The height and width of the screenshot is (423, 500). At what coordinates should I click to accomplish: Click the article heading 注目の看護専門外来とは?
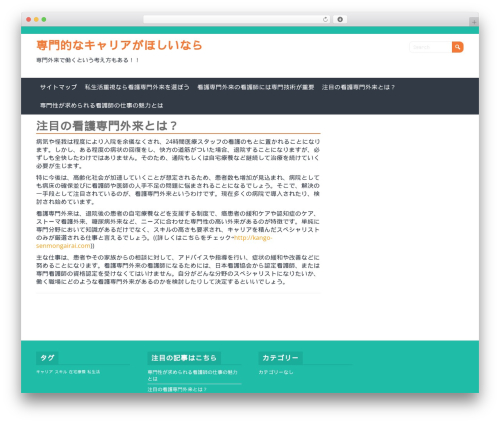pos(107,126)
